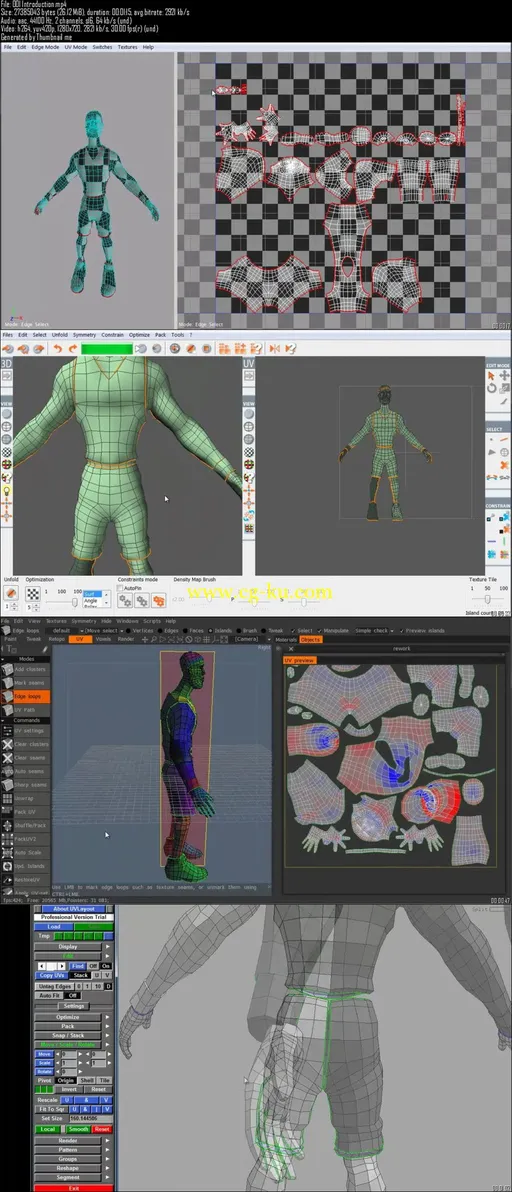Click the RestoreUV command
This screenshot has height=1192, width=512.
26,879
